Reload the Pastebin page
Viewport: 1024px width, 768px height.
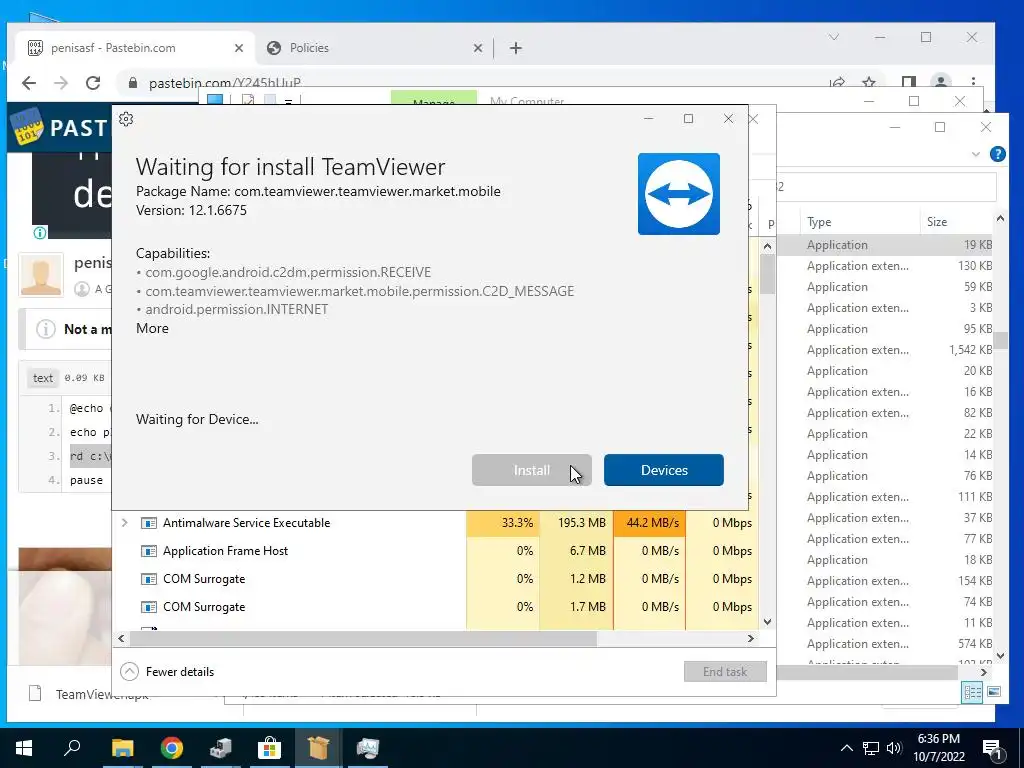pos(93,83)
